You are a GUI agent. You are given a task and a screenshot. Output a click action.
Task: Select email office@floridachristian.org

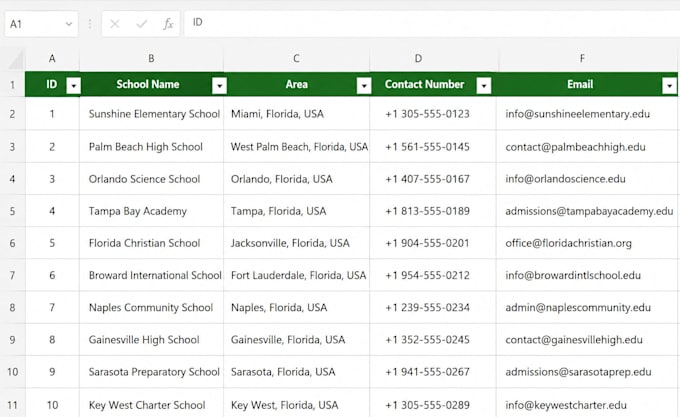[x=569, y=243]
